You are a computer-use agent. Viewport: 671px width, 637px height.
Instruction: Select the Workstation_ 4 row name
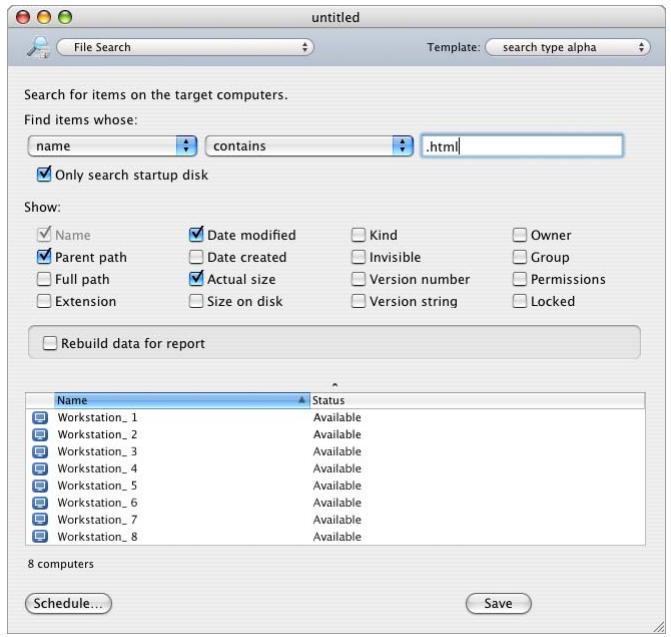tap(97, 468)
